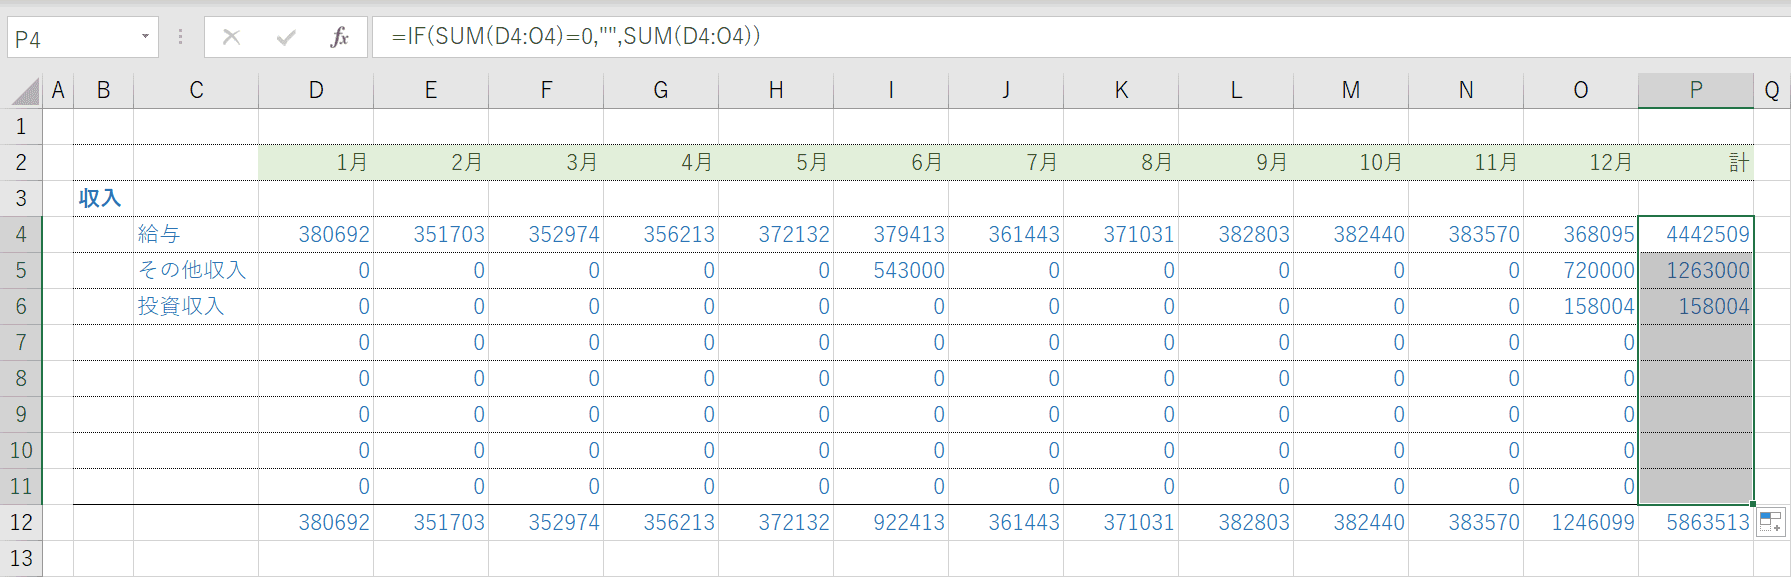Select column O header
This screenshot has height=577, width=1791.
click(1581, 91)
